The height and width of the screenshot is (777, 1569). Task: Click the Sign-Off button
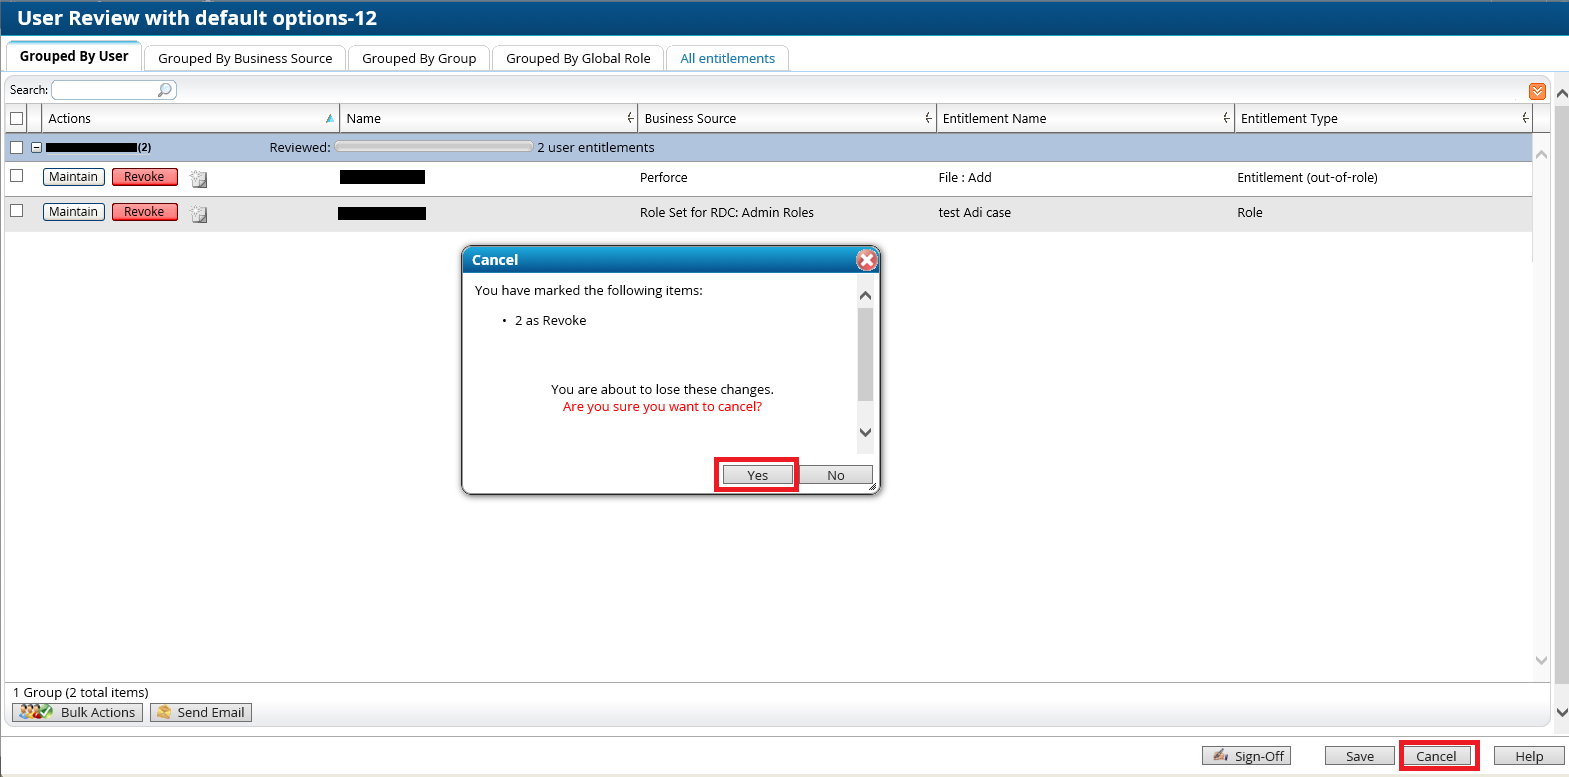(1246, 756)
